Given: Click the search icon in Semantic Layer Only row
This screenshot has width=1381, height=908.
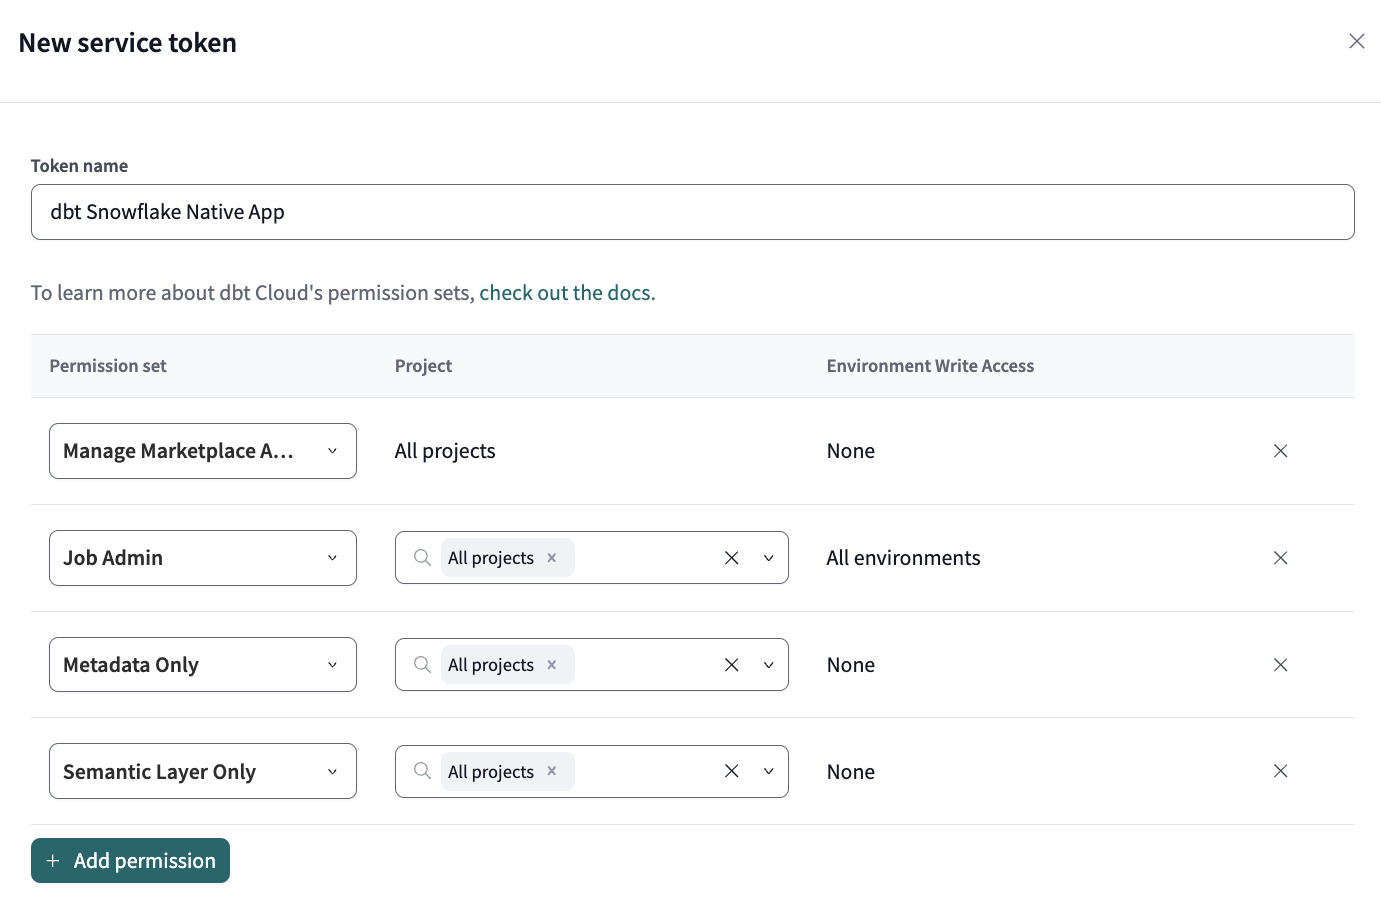Looking at the screenshot, I should click(421, 771).
